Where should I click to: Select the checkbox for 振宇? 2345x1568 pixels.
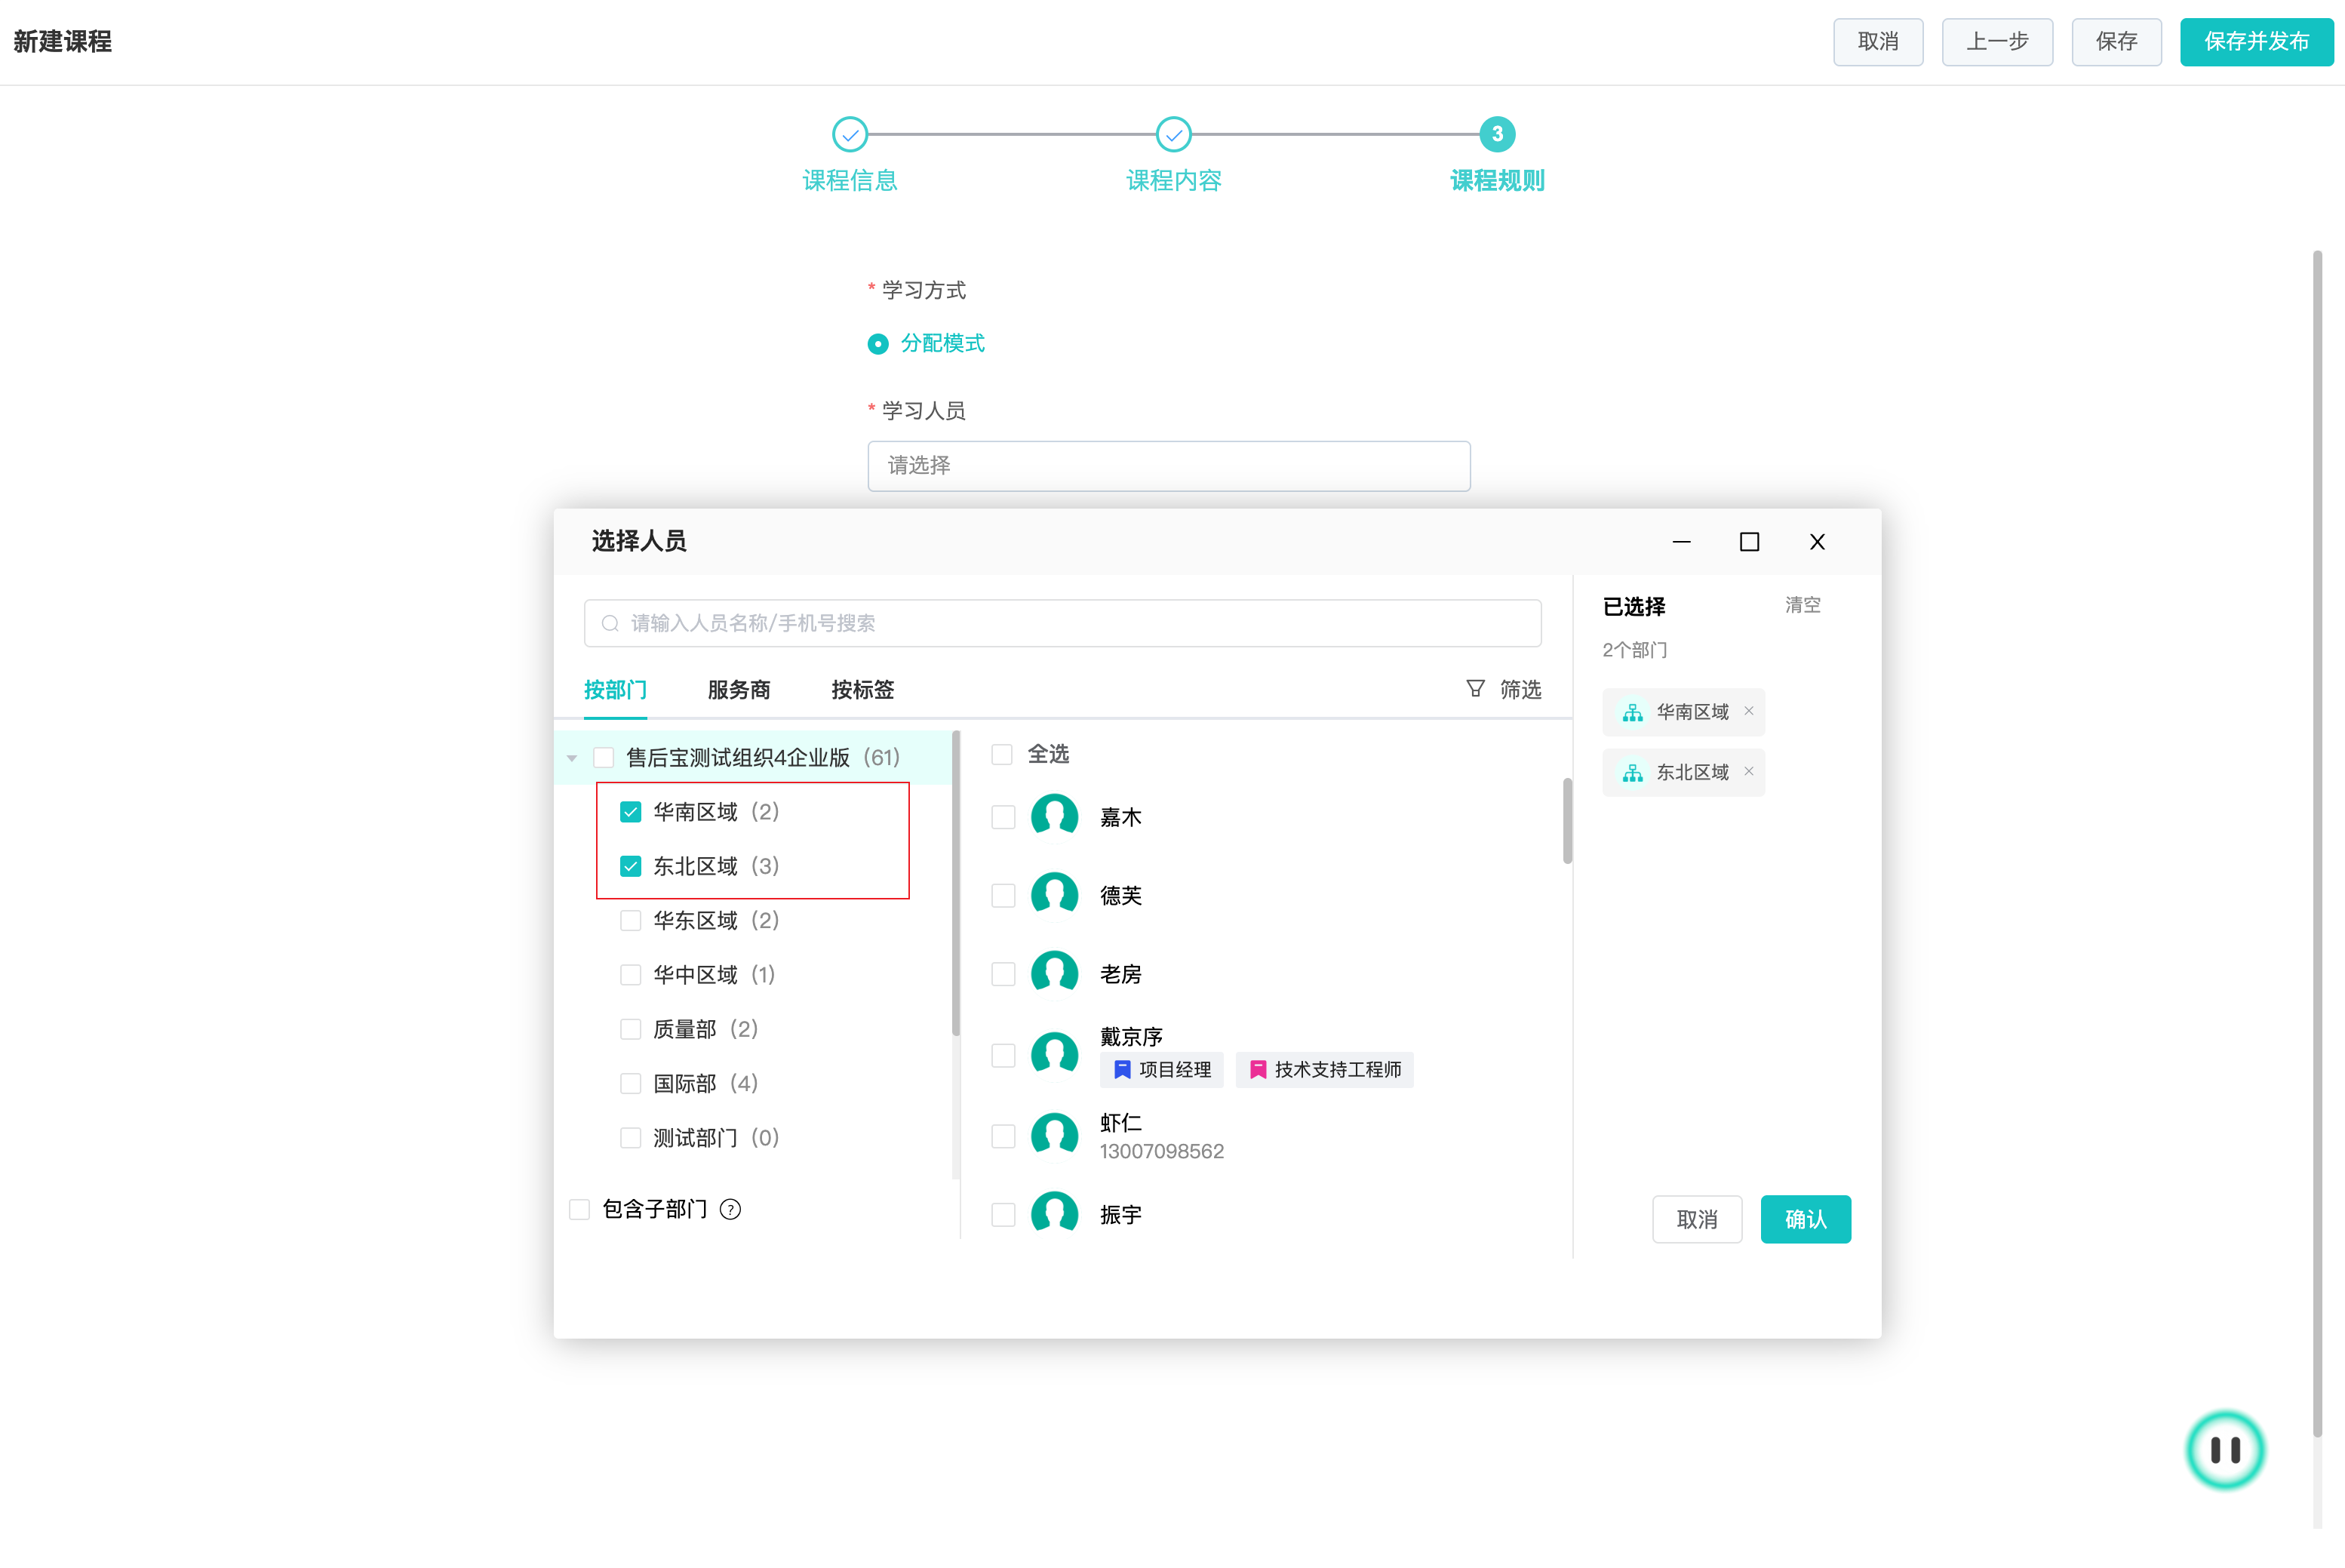[1003, 1214]
